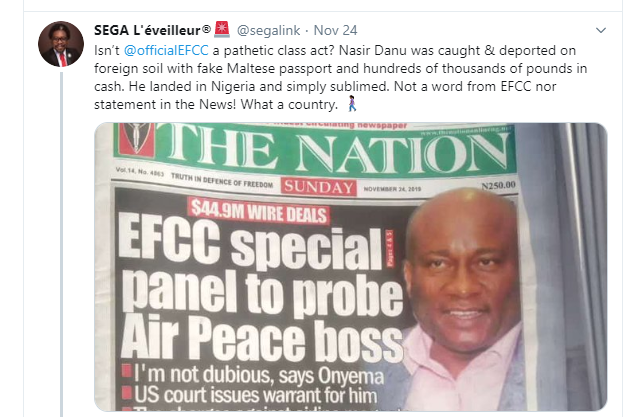This screenshot has height=417, width=635.
Task: Open the @officialEFCC mention link
Action: (x=166, y=50)
